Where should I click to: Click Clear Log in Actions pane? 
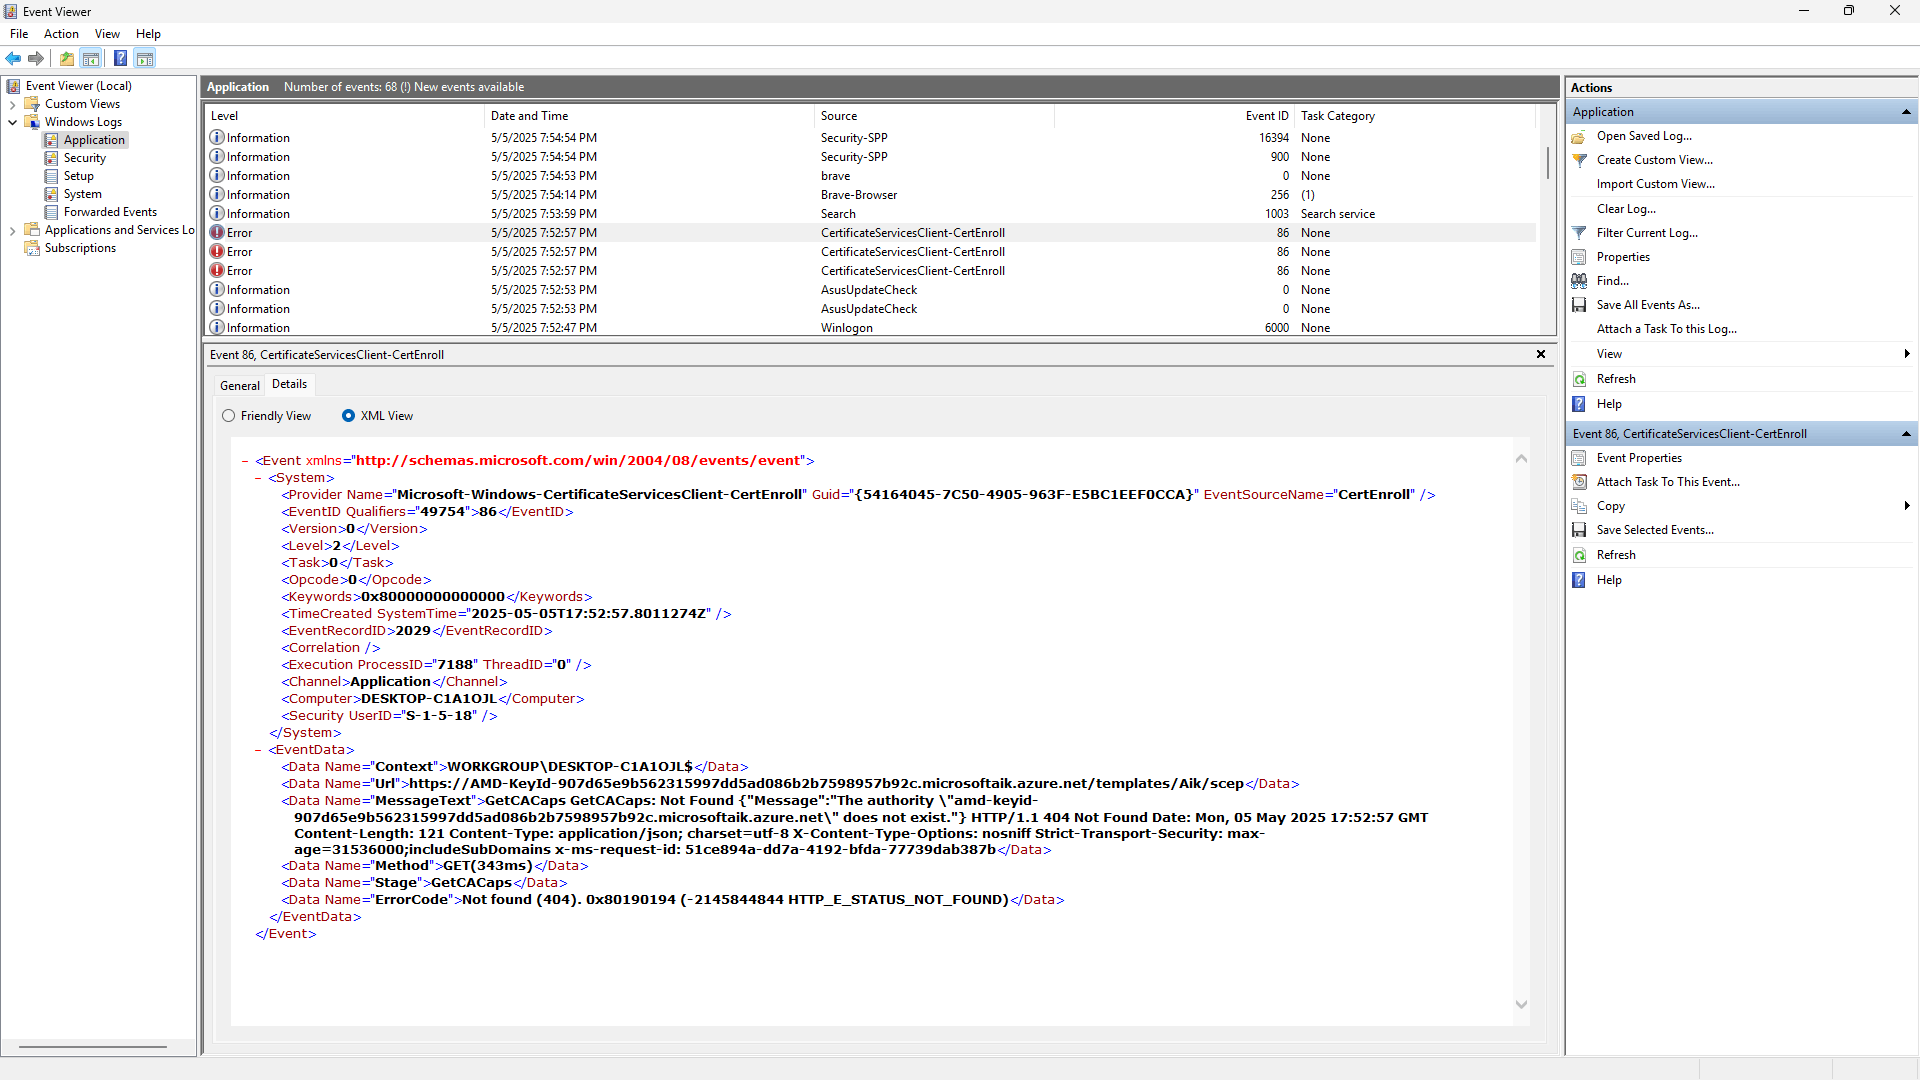[1626, 209]
